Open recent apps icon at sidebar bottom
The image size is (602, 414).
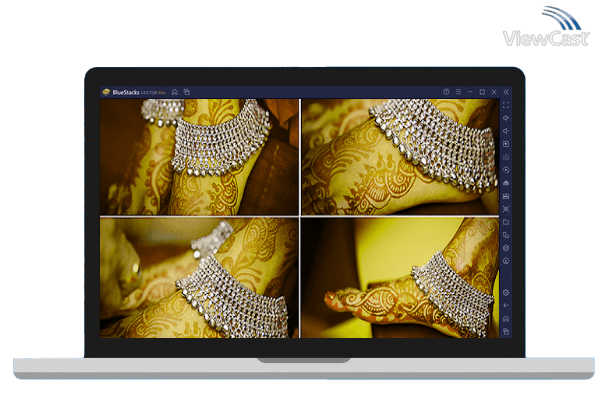pyautogui.click(x=506, y=331)
